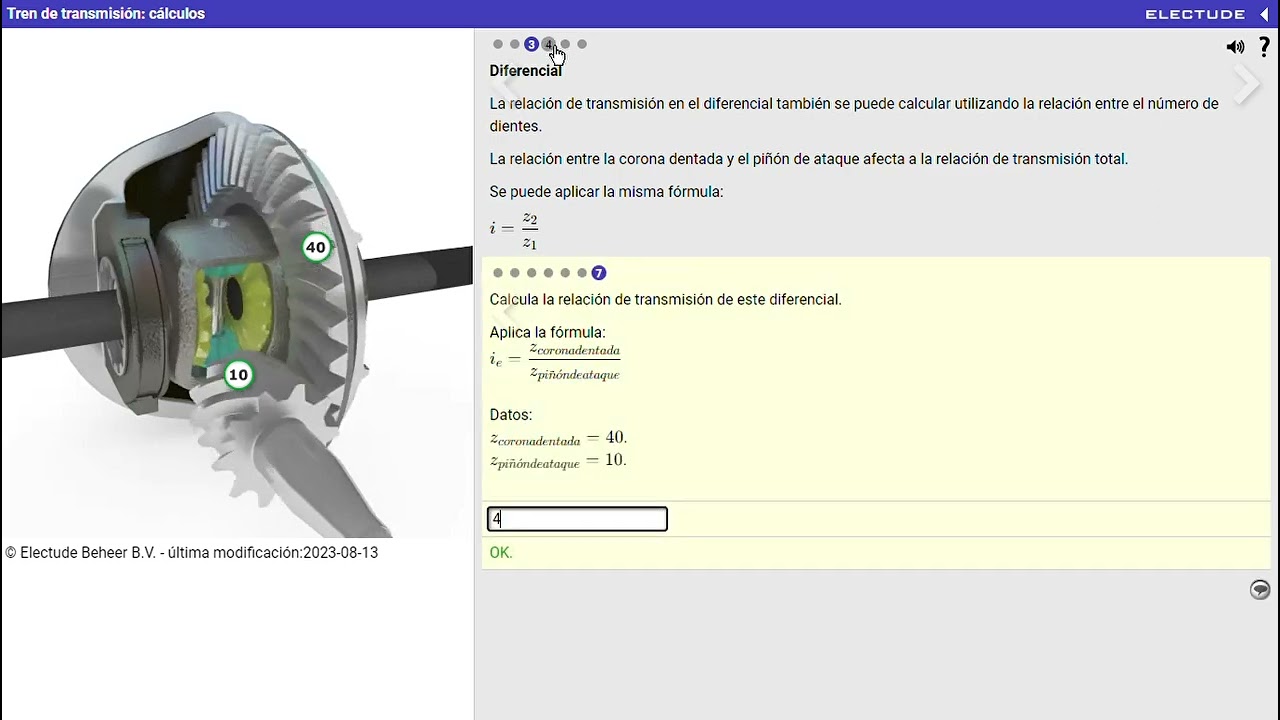Viewport: 1280px width, 720px height.
Task: Select exercise step 1 dot in yellow panel
Action: 498,273
